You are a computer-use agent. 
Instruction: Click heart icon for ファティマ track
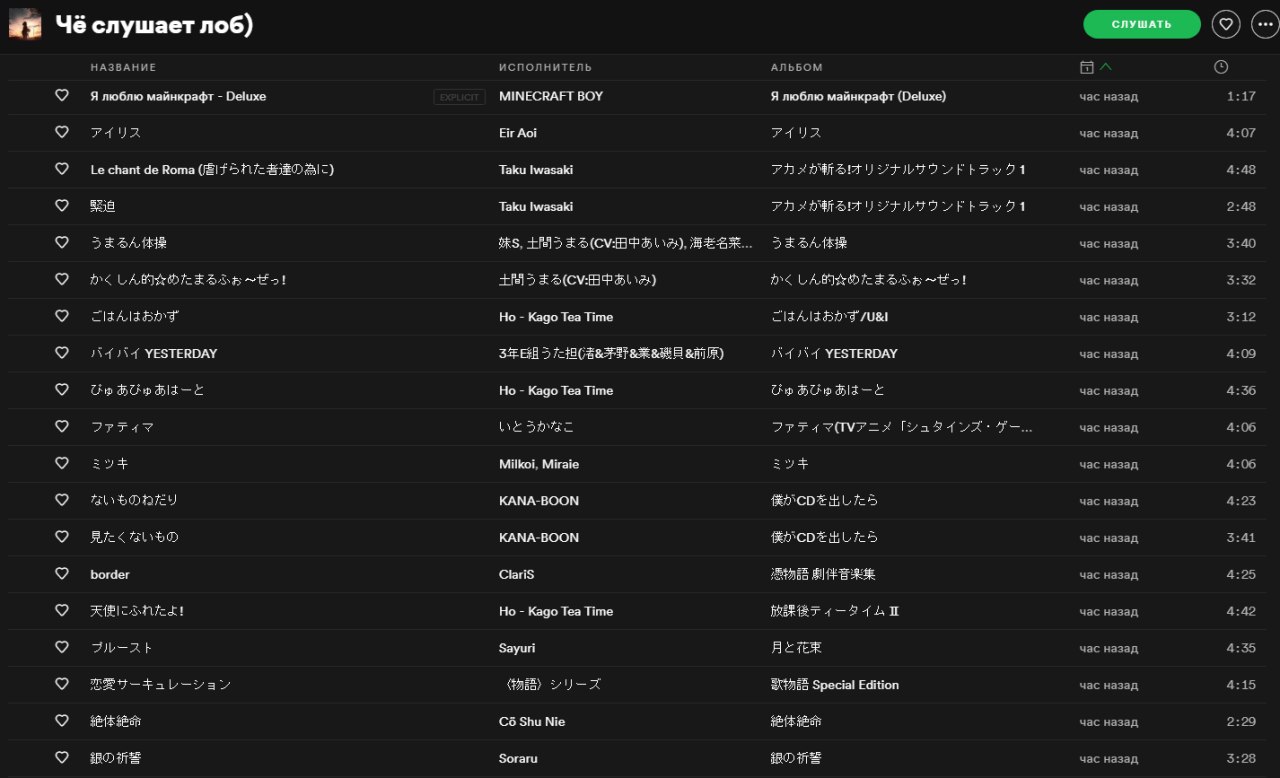[62, 427]
